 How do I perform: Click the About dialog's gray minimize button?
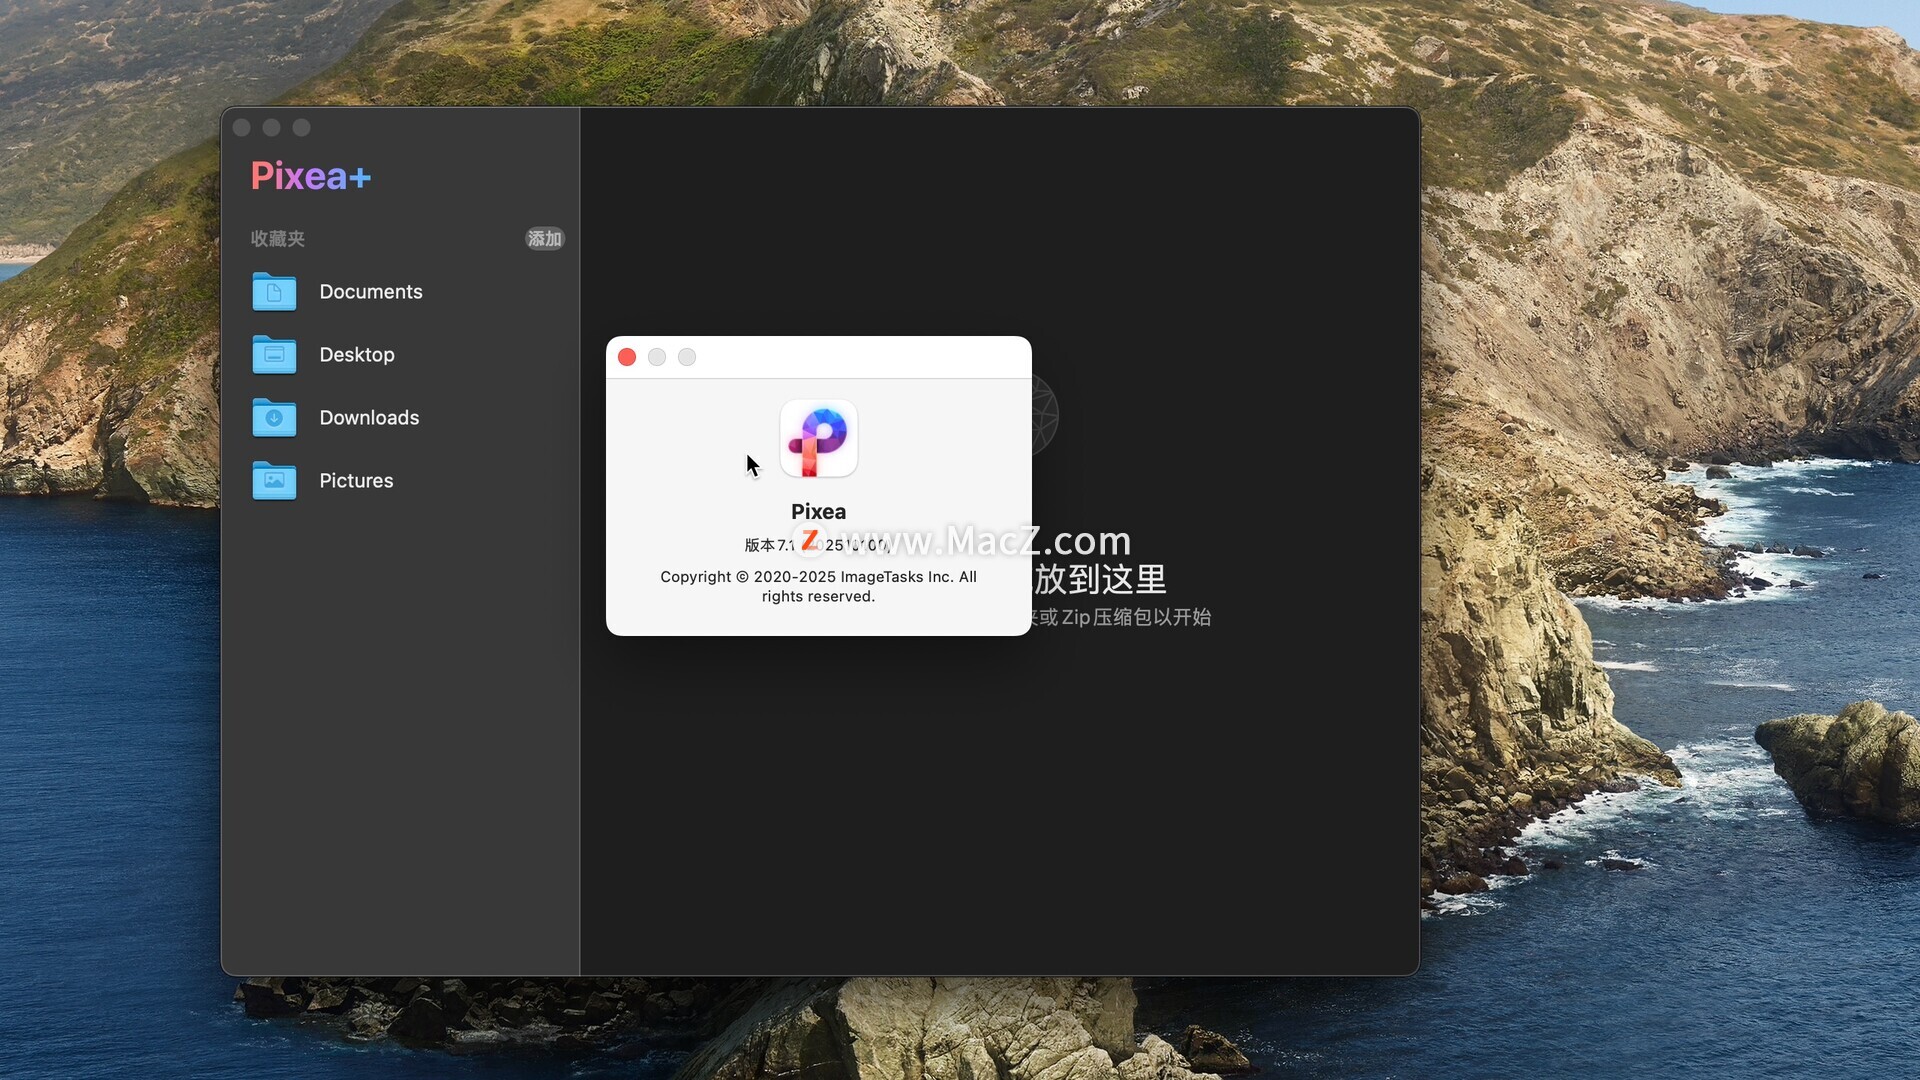[x=657, y=357]
